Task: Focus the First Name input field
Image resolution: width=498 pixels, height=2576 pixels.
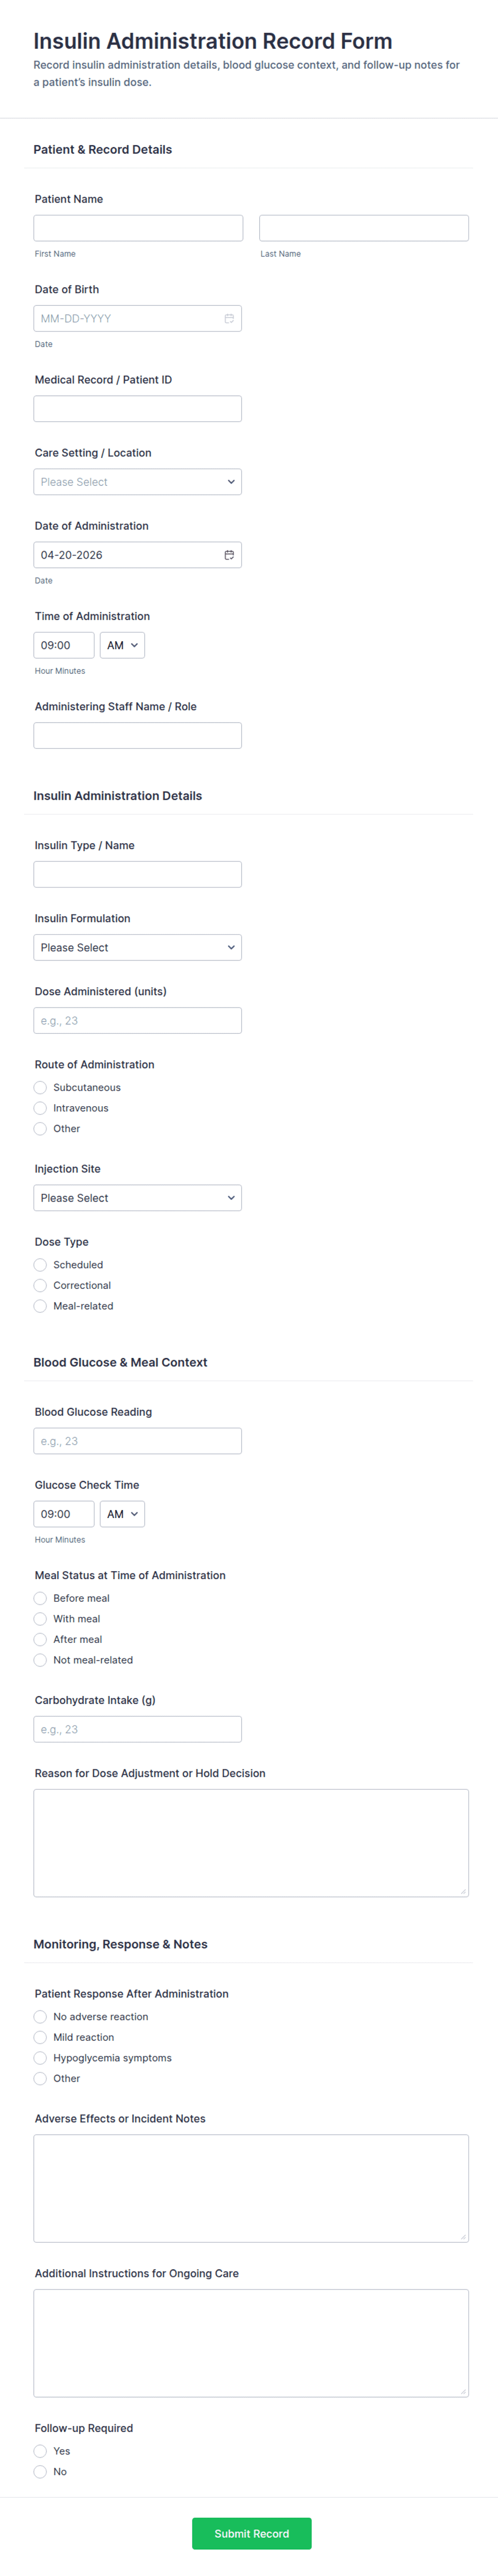Action: pos(138,228)
